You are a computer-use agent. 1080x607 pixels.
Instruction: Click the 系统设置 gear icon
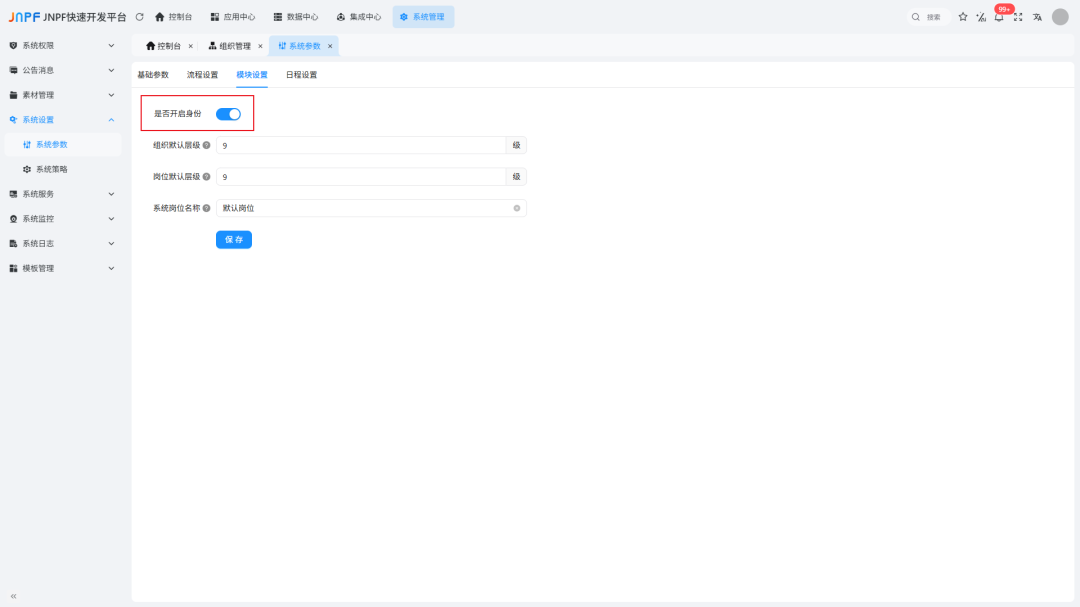point(13,120)
